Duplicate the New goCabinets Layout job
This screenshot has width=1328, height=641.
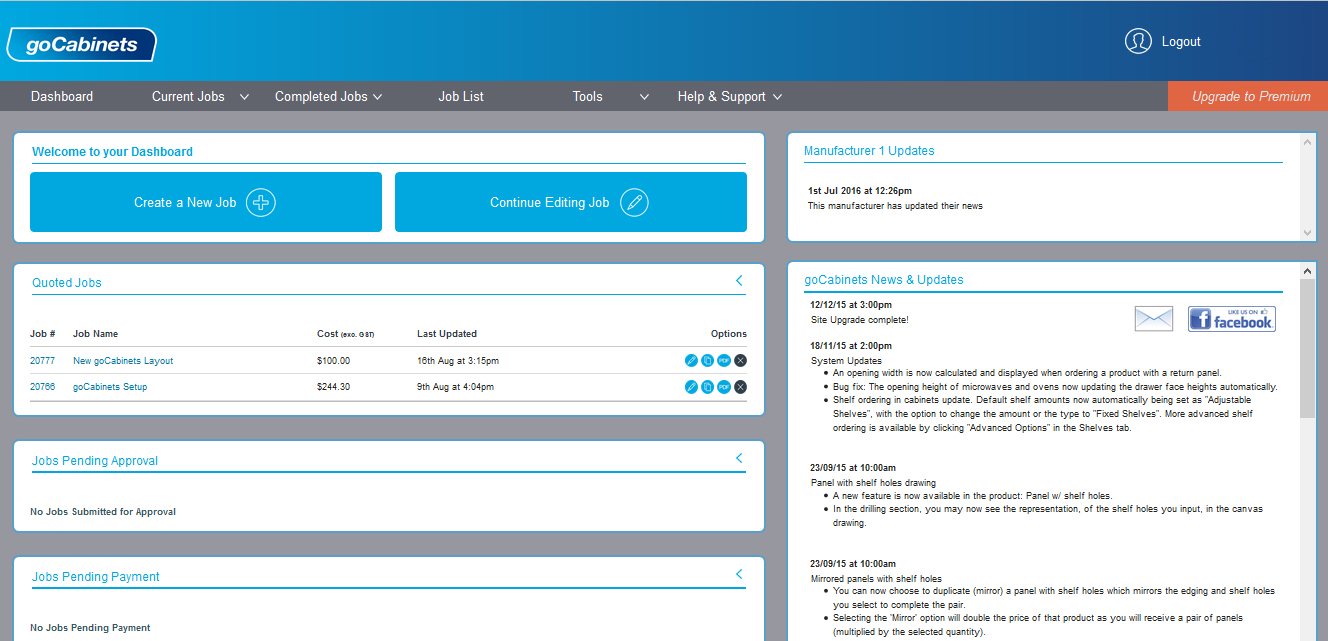coord(707,360)
